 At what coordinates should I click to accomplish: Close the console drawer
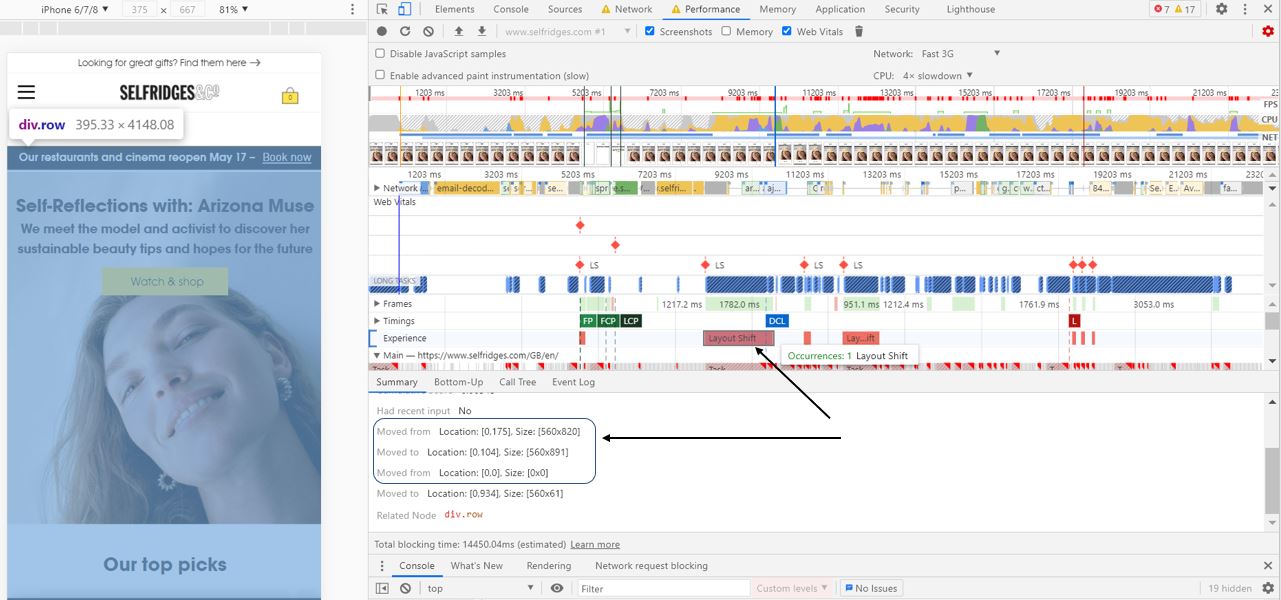pyautogui.click(x=1268, y=566)
